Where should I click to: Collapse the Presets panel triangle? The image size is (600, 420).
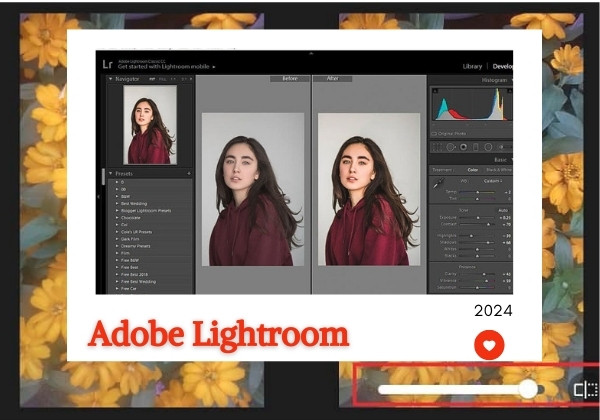click(111, 173)
